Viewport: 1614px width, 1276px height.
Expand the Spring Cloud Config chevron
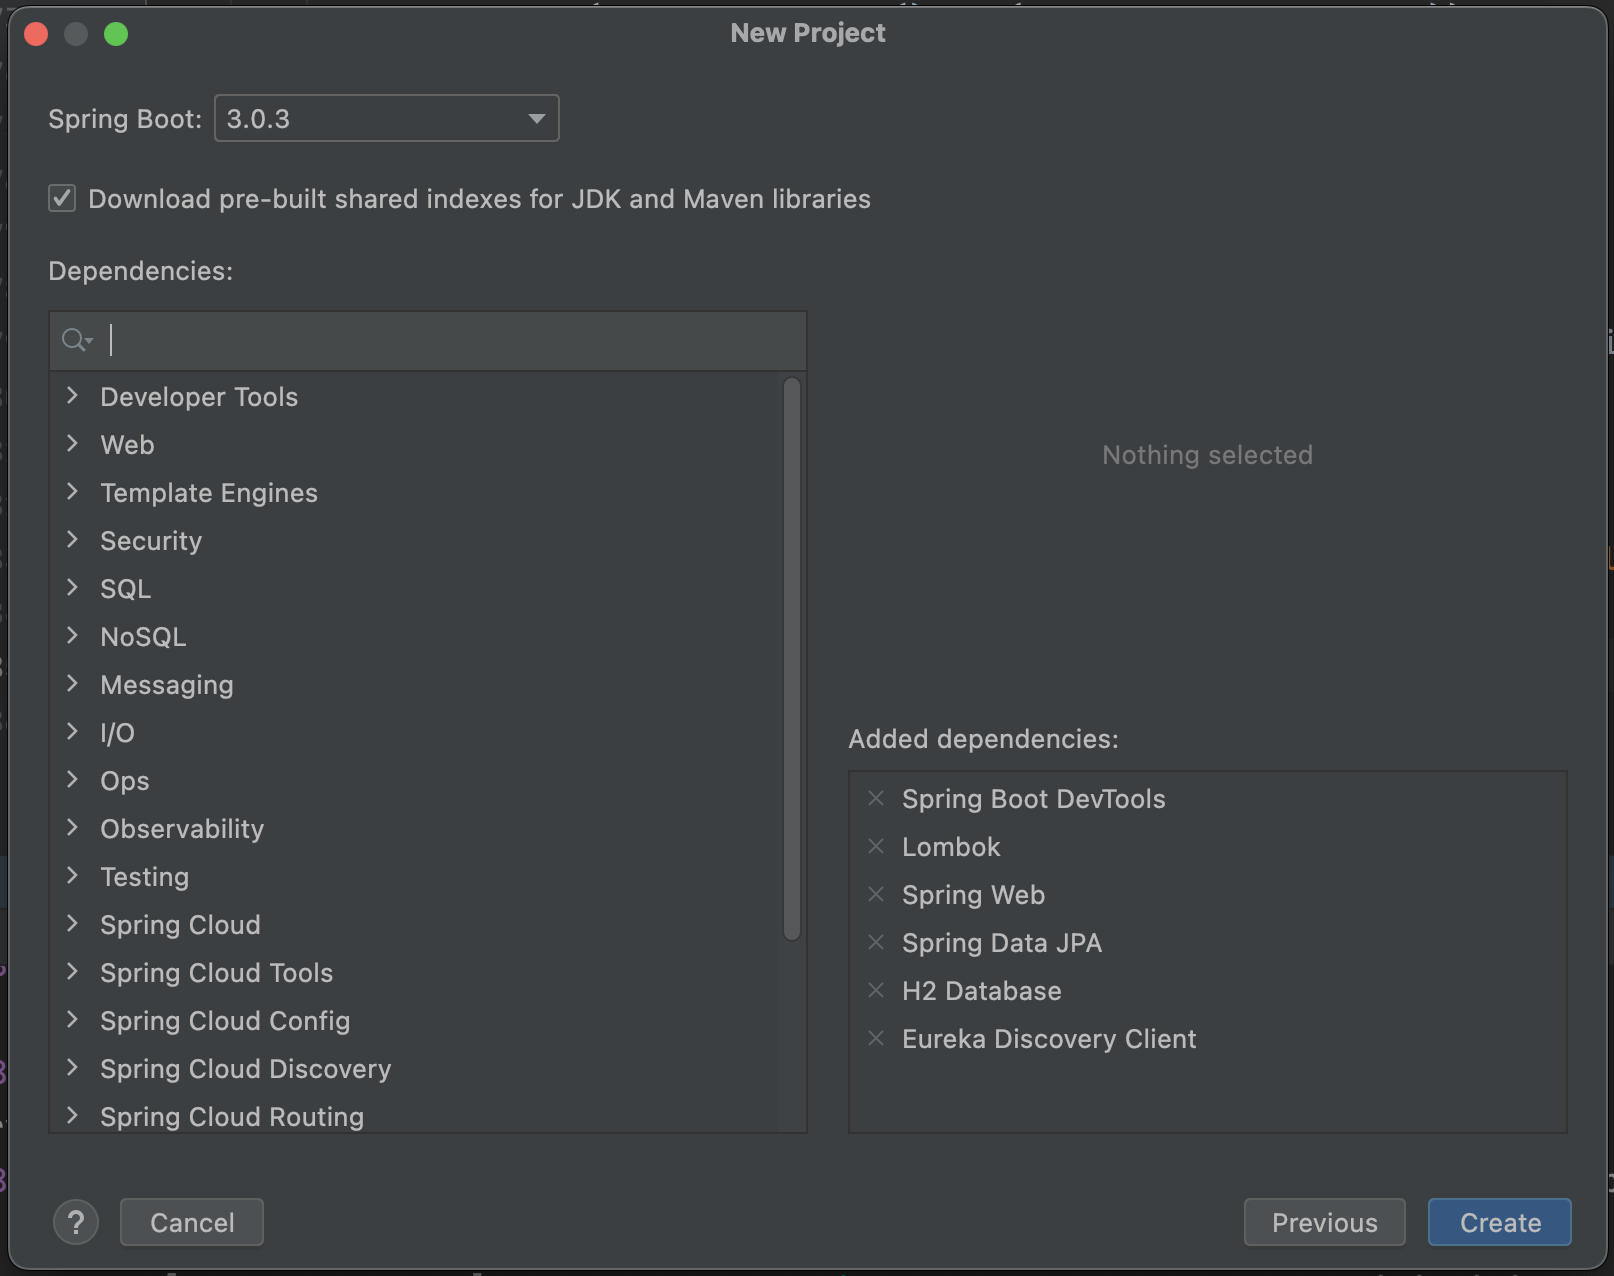point(72,1020)
